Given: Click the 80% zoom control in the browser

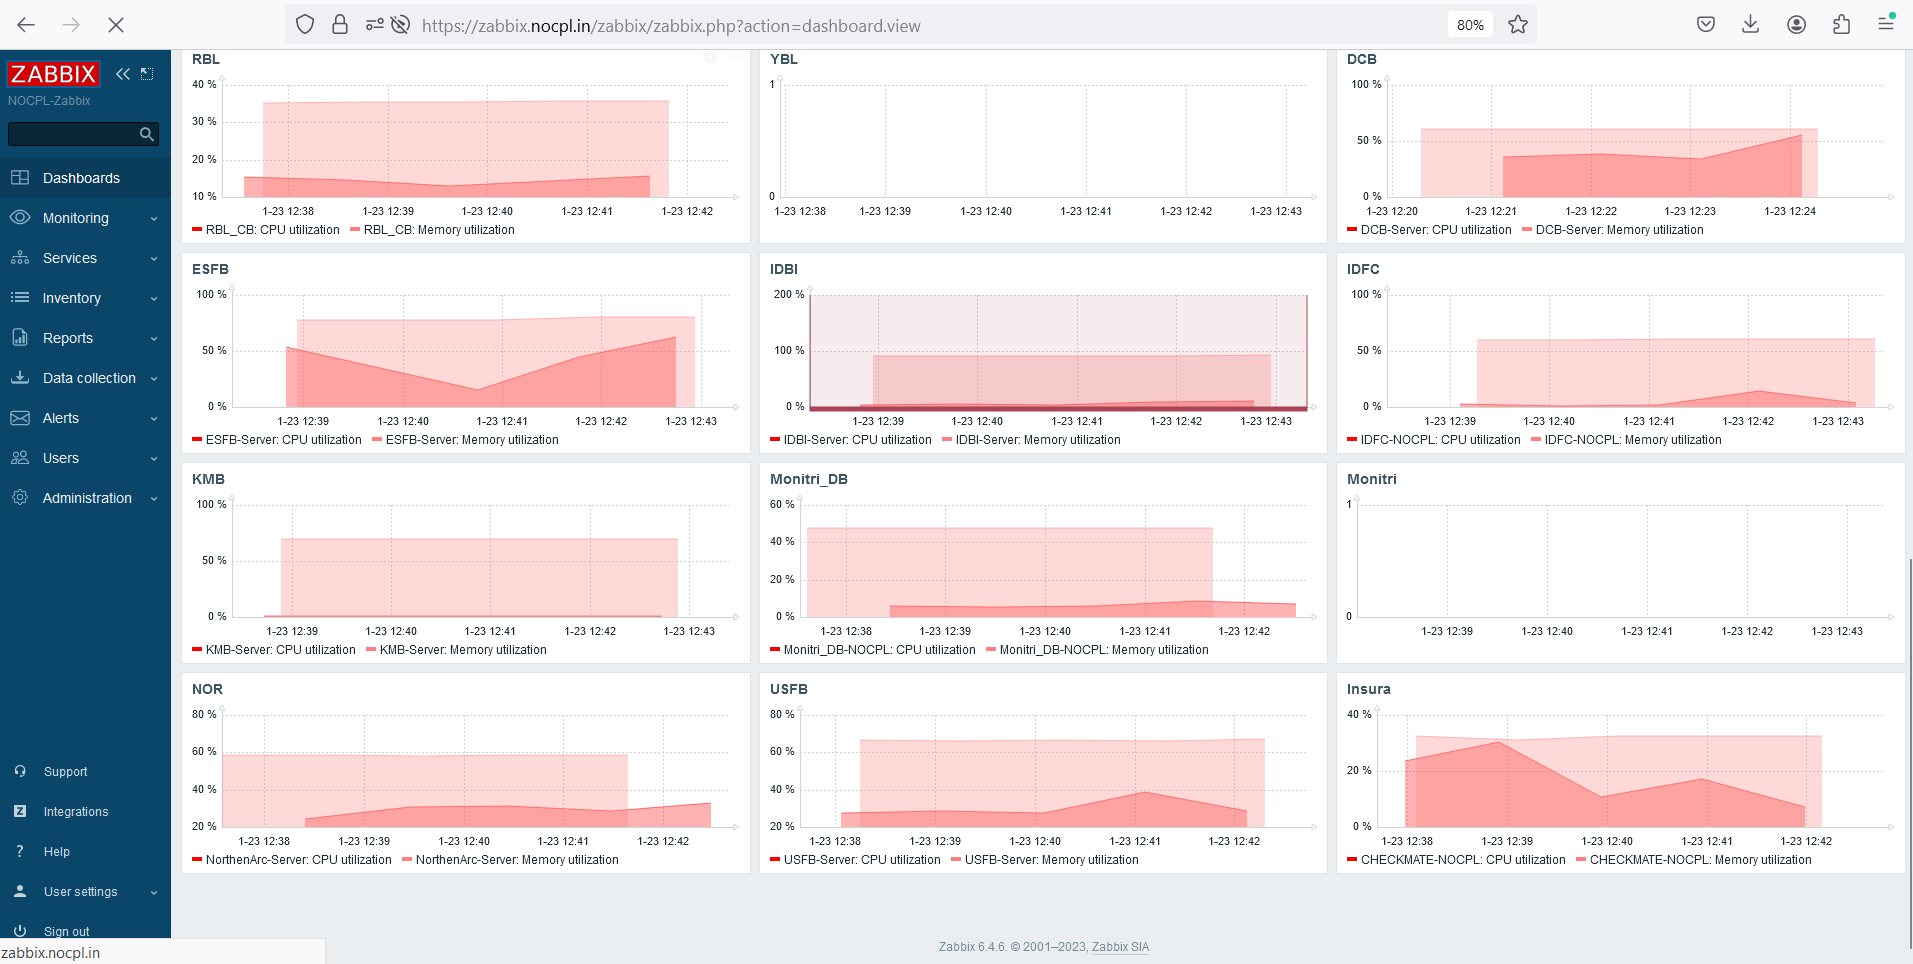Looking at the screenshot, I should tap(1470, 24).
